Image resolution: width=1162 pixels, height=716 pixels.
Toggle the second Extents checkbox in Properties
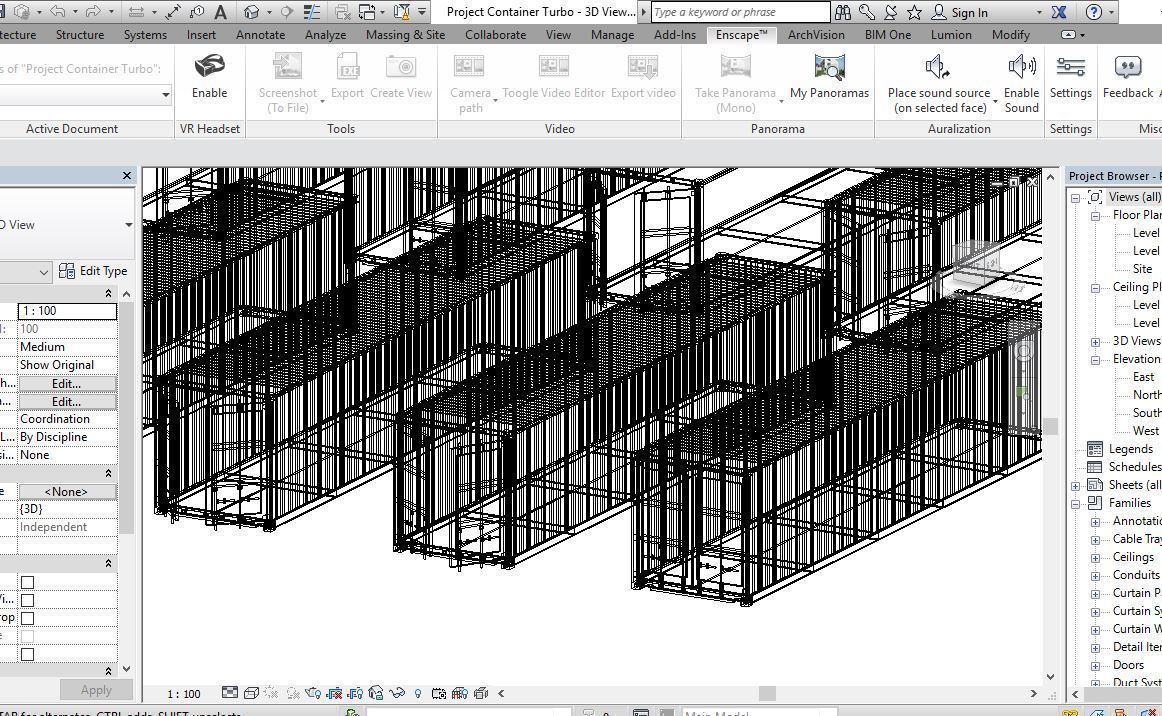pos(27,600)
